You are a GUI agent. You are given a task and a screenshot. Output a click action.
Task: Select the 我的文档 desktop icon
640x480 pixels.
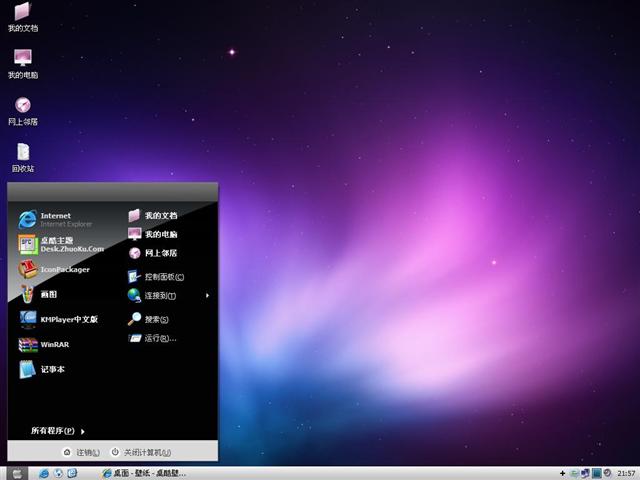click(23, 17)
